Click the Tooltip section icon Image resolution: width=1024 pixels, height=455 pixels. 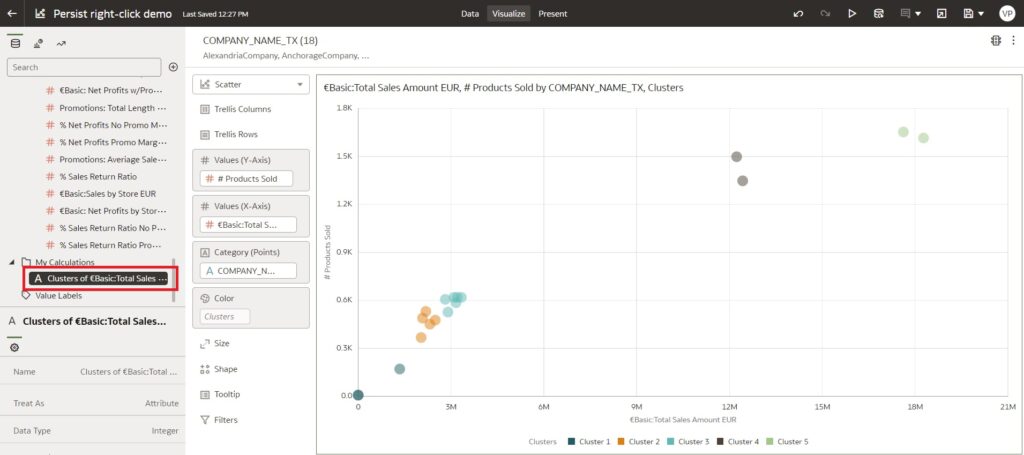[x=204, y=394]
